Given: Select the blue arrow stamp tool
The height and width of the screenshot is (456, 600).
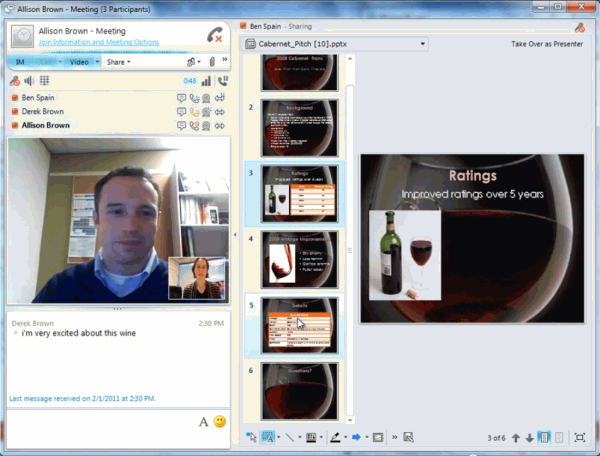Looking at the screenshot, I should [x=356, y=437].
